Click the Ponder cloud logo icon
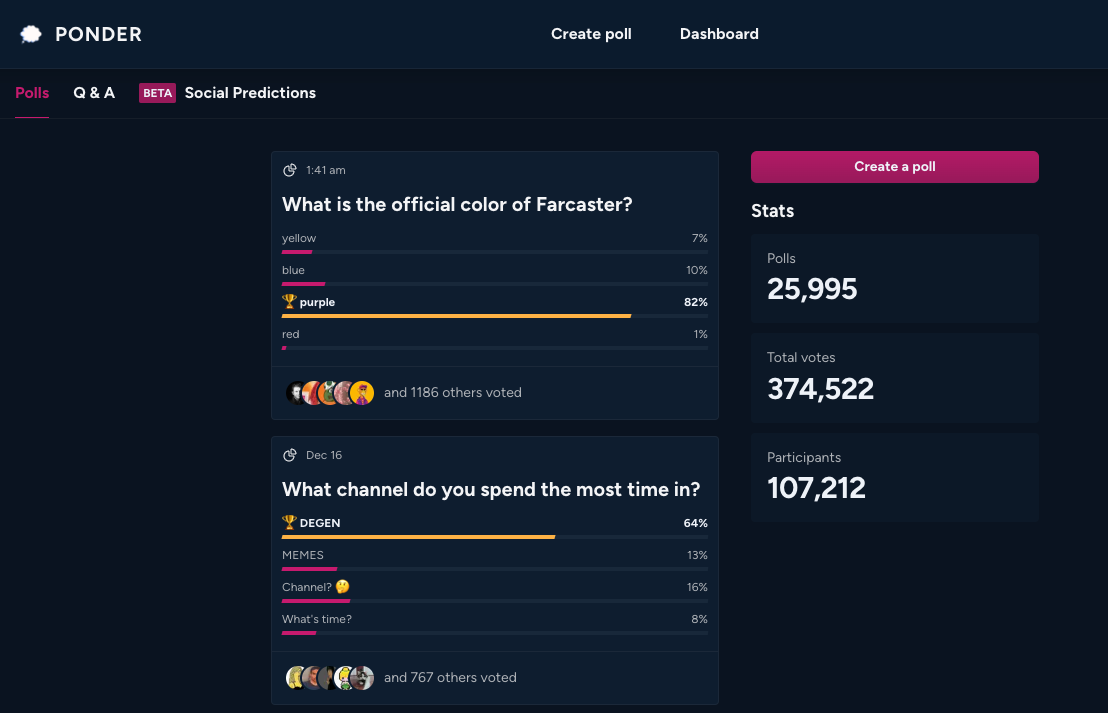The height and width of the screenshot is (713, 1108). coord(30,34)
